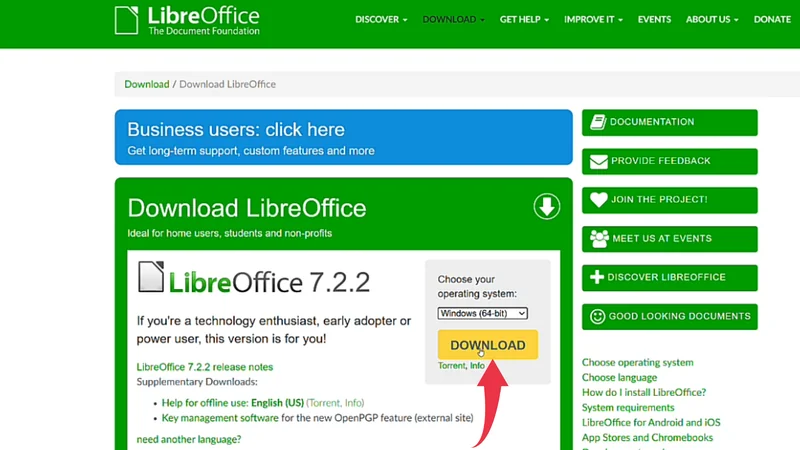Click the Meet Us at Events people icon
This screenshot has width=800, height=450.
coord(598,239)
